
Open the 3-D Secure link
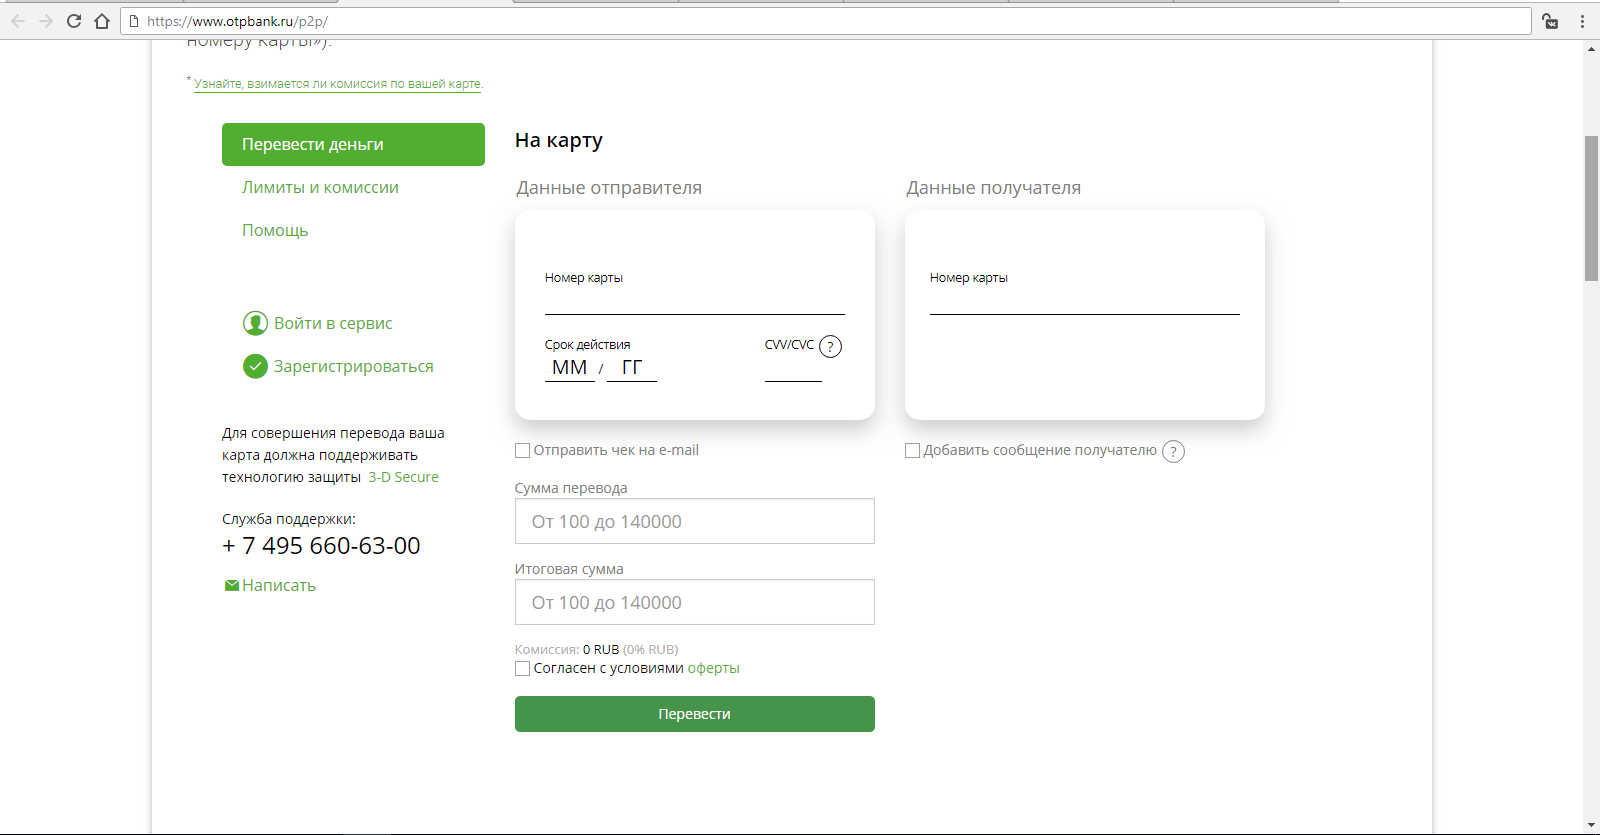click(x=403, y=478)
